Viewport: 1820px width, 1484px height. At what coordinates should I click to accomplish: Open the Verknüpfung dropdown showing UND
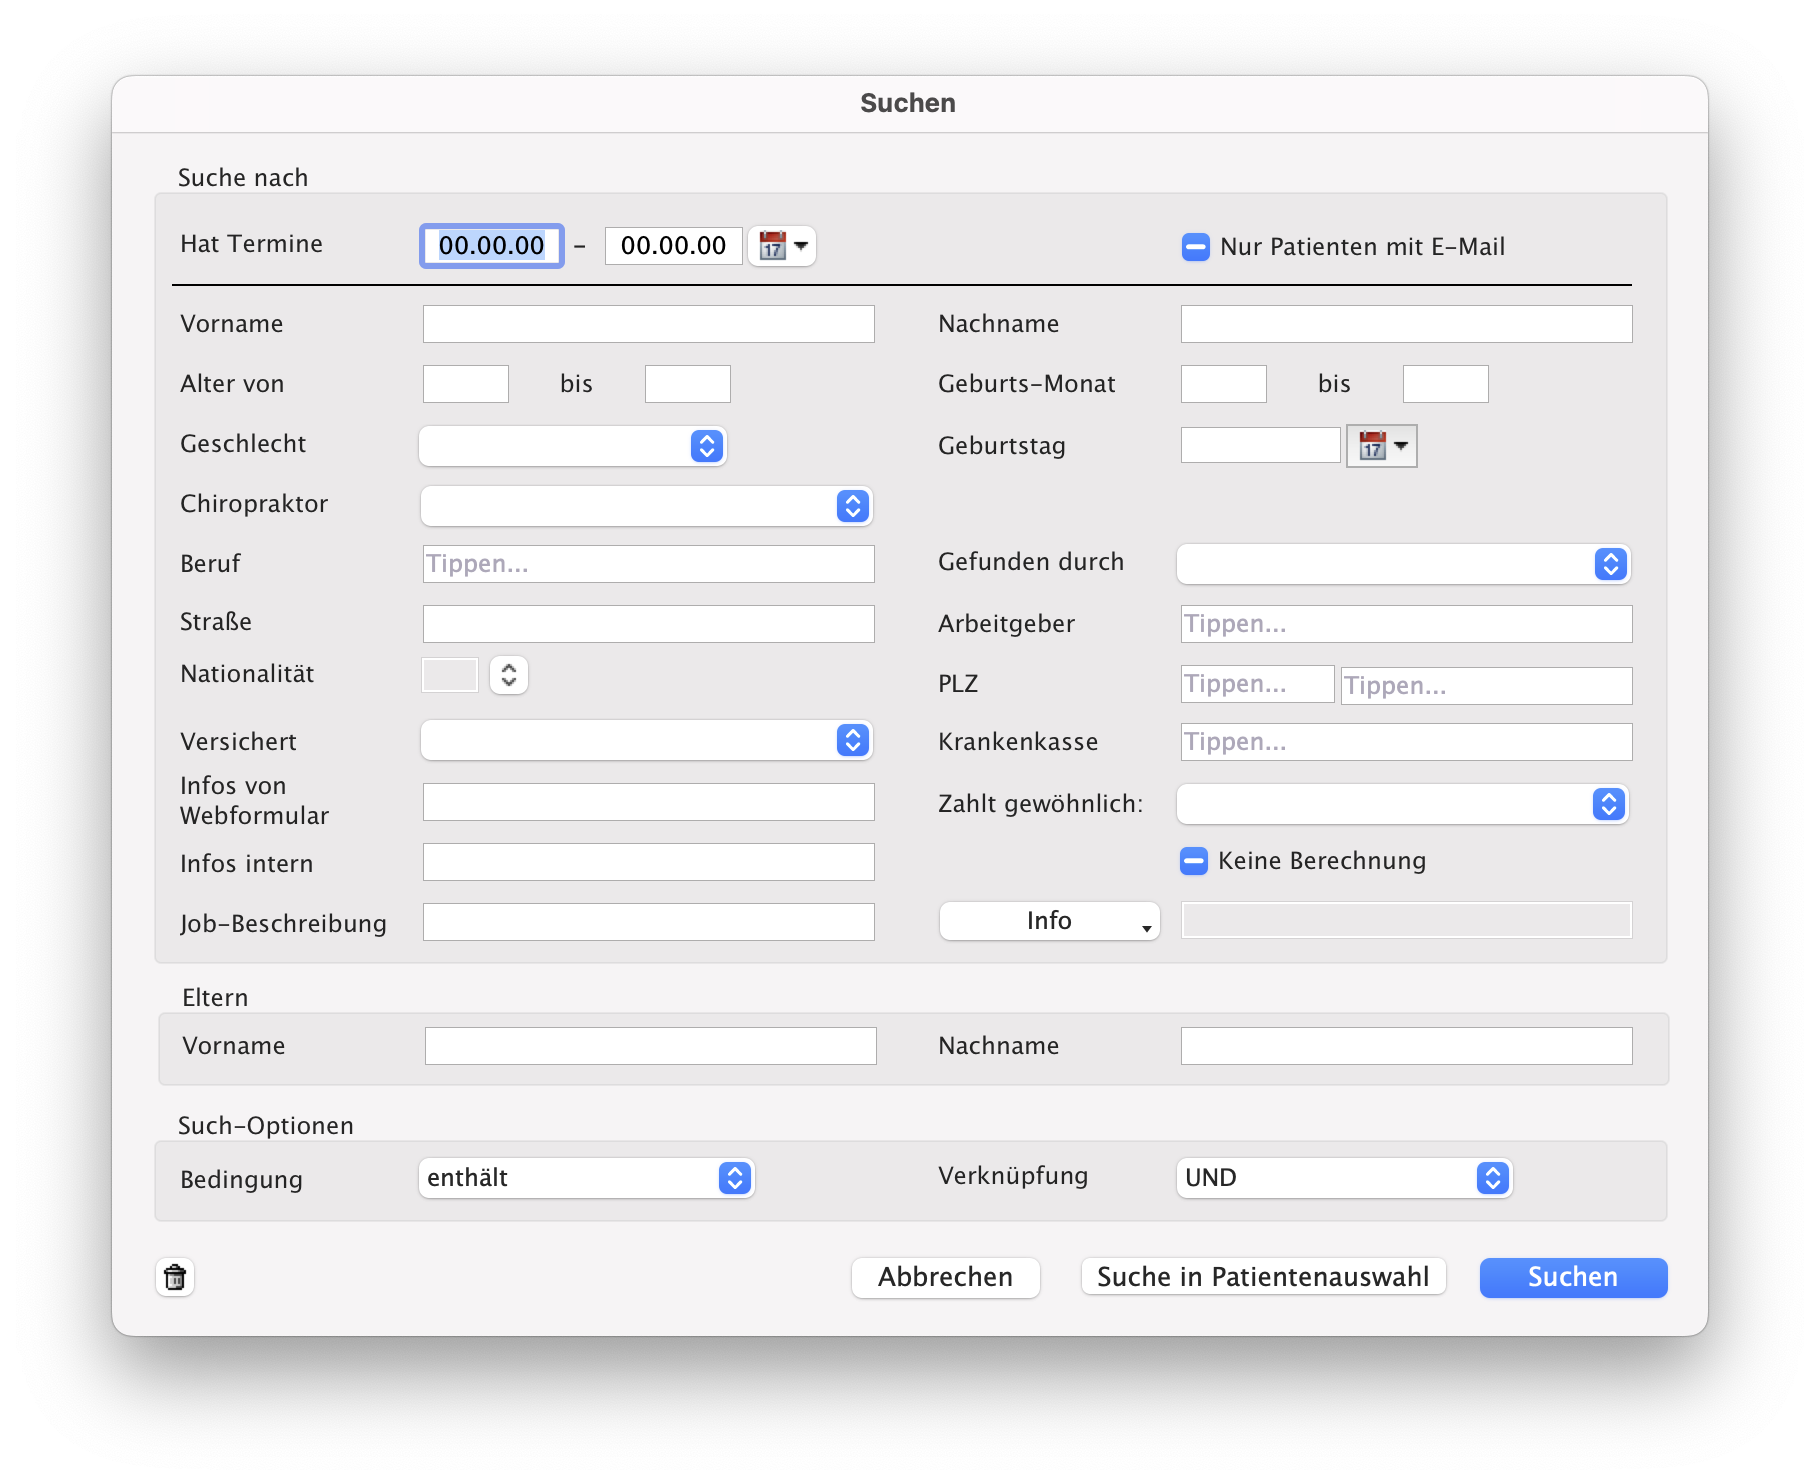click(1343, 1178)
